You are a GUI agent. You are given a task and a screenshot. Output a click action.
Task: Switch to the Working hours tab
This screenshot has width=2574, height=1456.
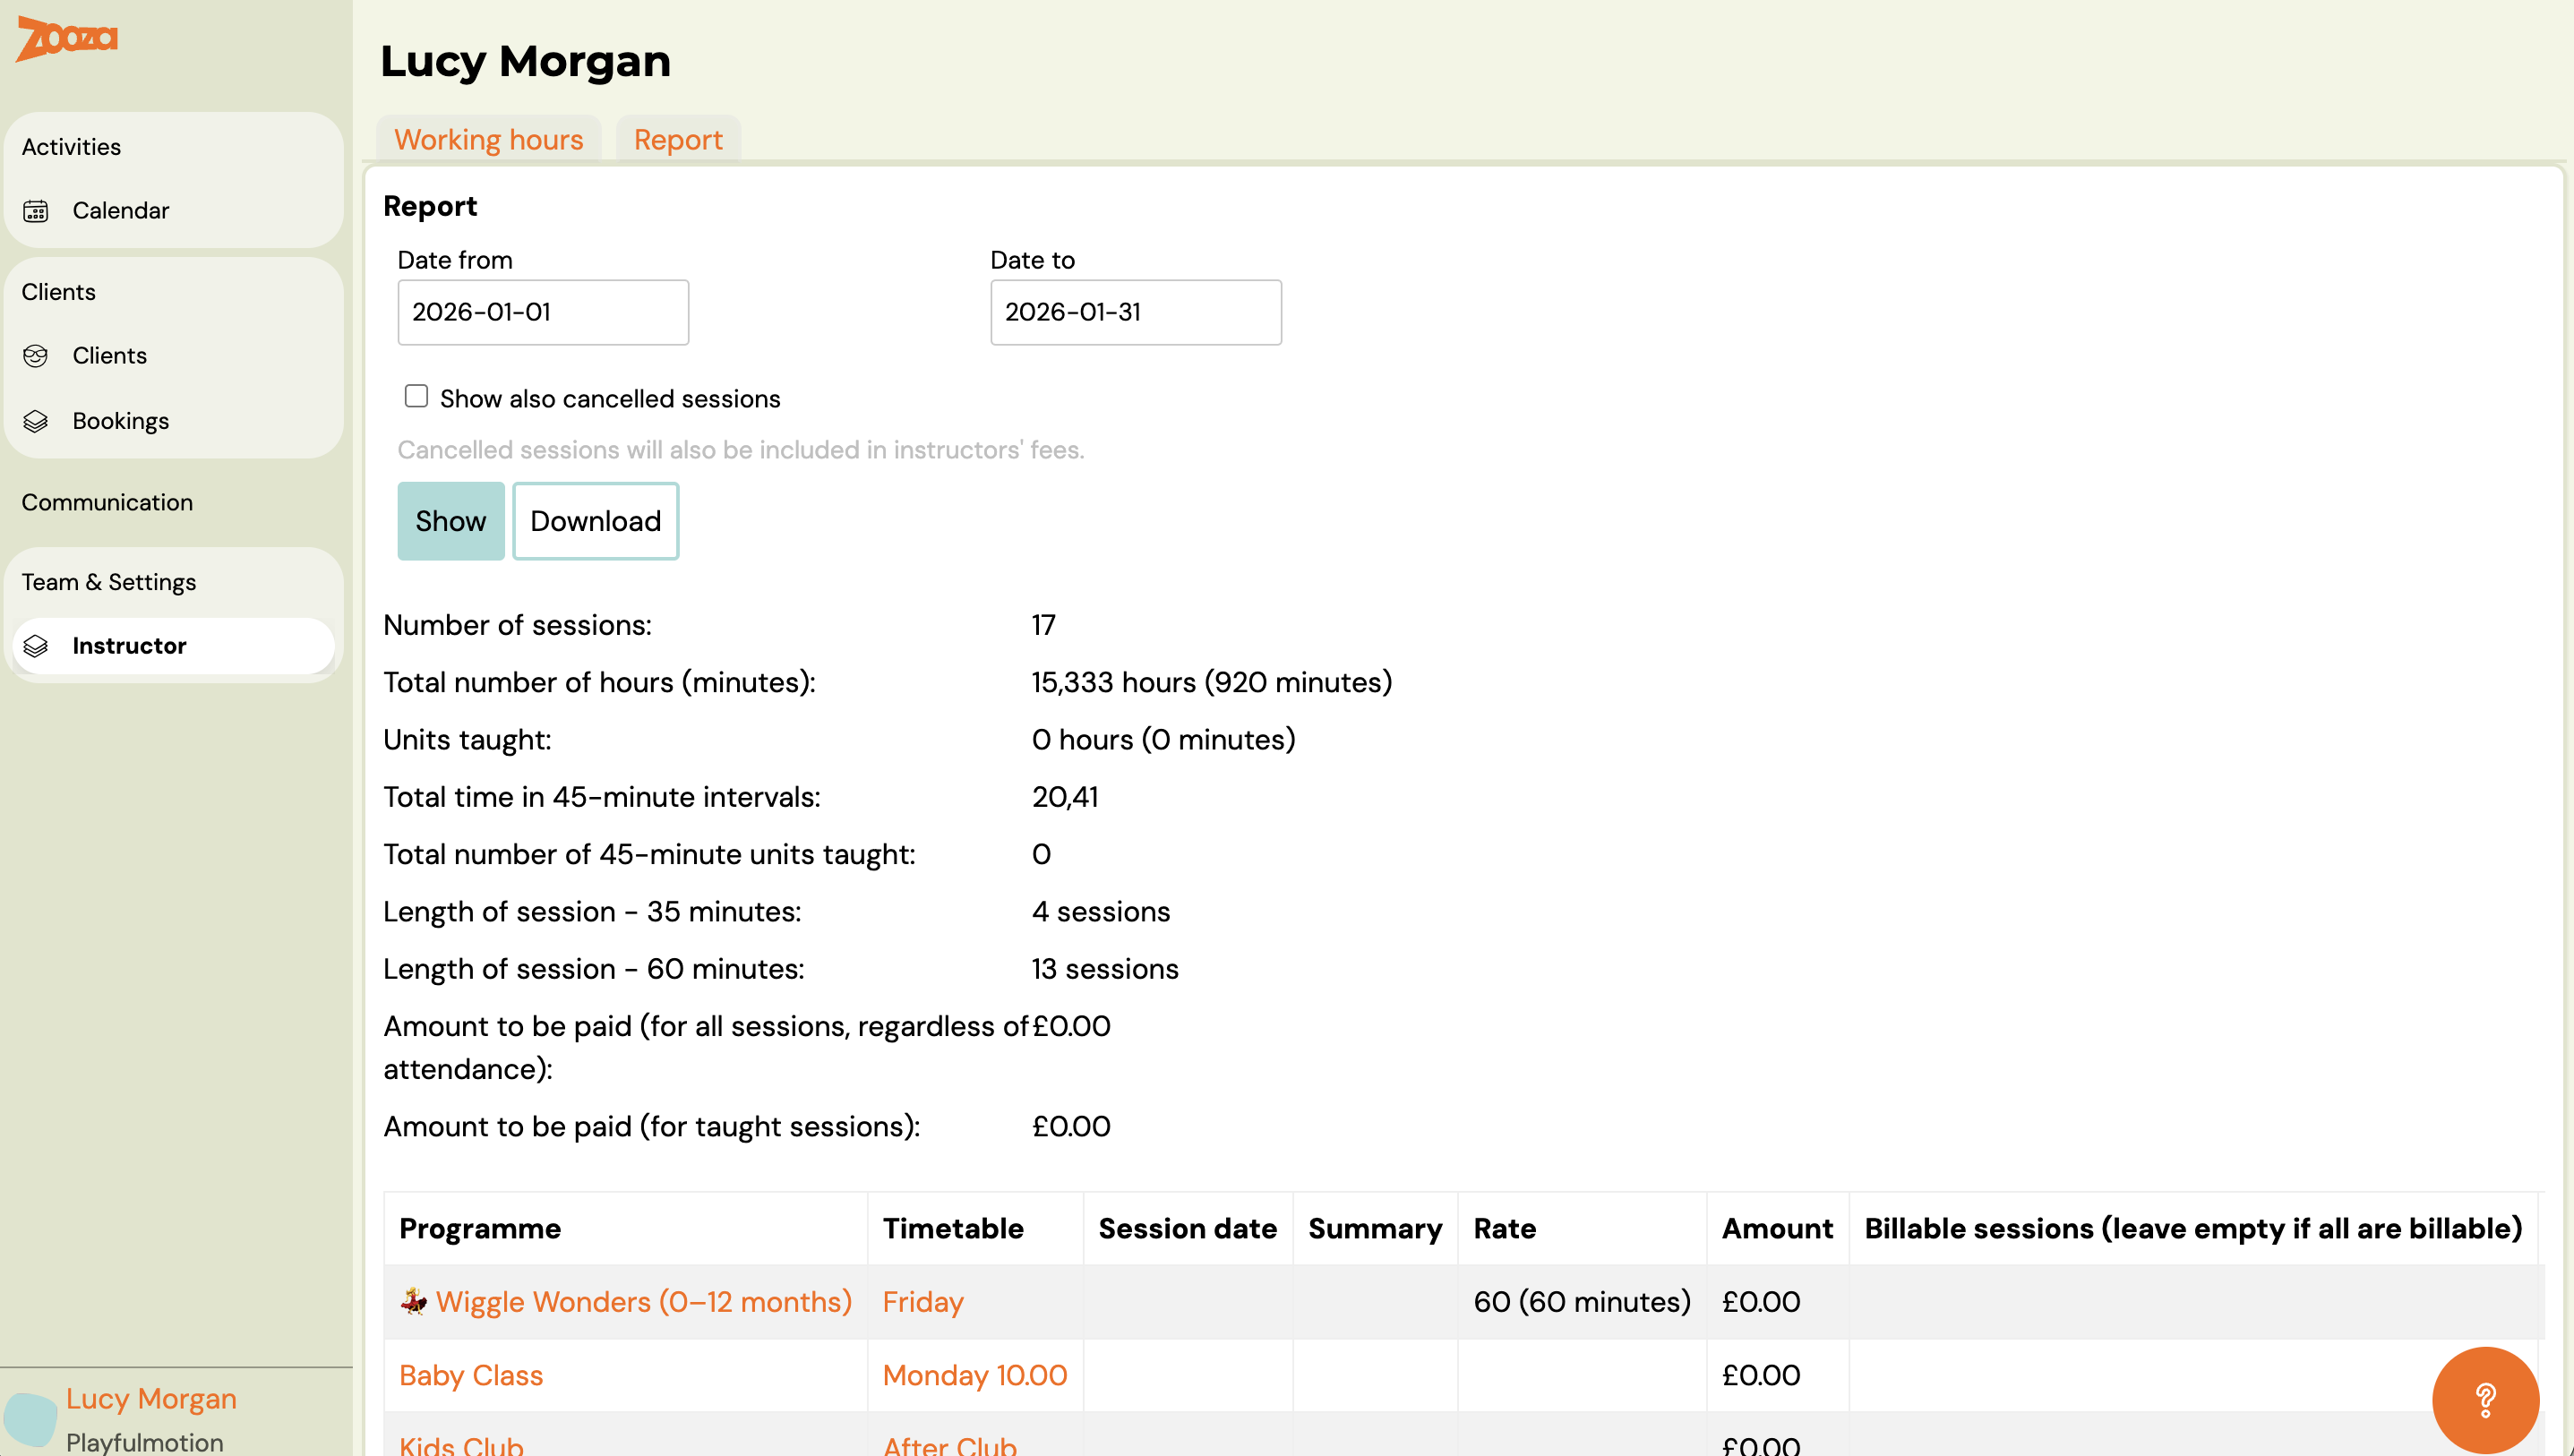coord(488,140)
